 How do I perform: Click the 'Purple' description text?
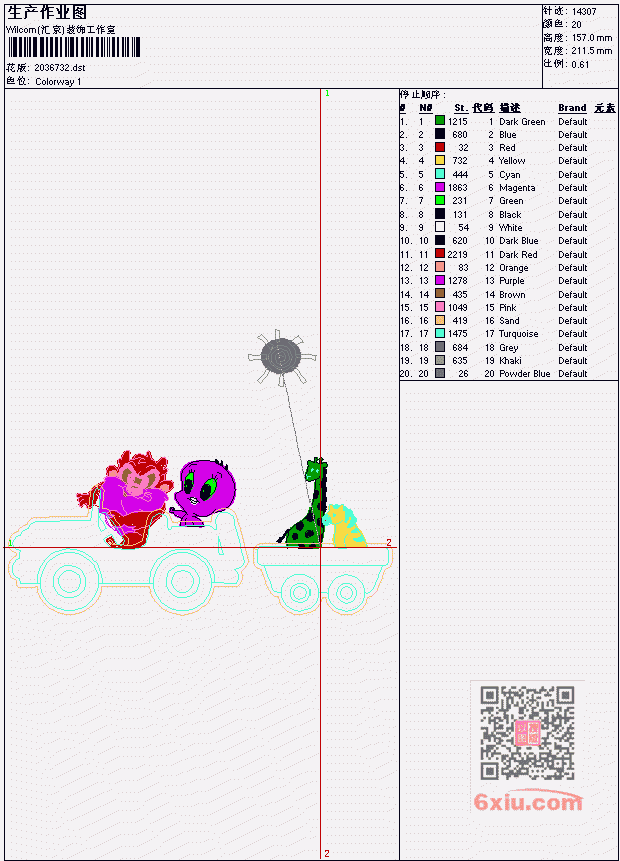pyautogui.click(x=512, y=281)
